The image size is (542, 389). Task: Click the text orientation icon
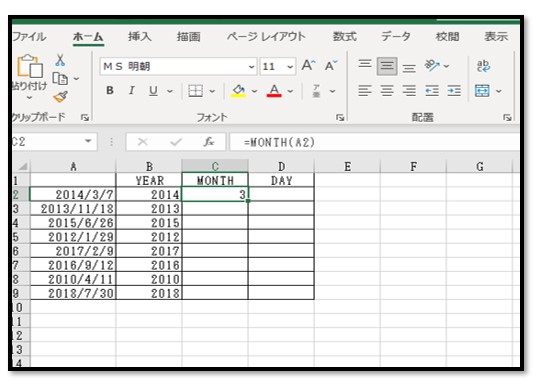(432, 65)
